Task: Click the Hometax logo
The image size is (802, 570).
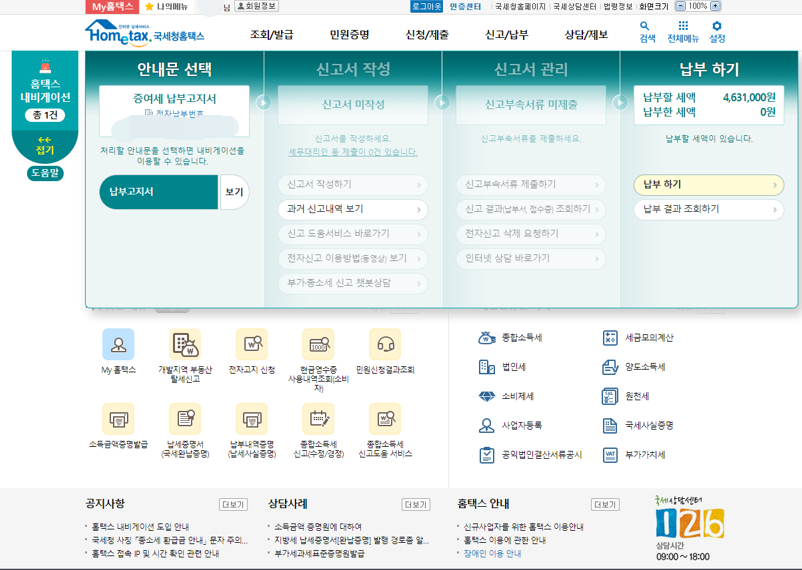Action: 145,33
